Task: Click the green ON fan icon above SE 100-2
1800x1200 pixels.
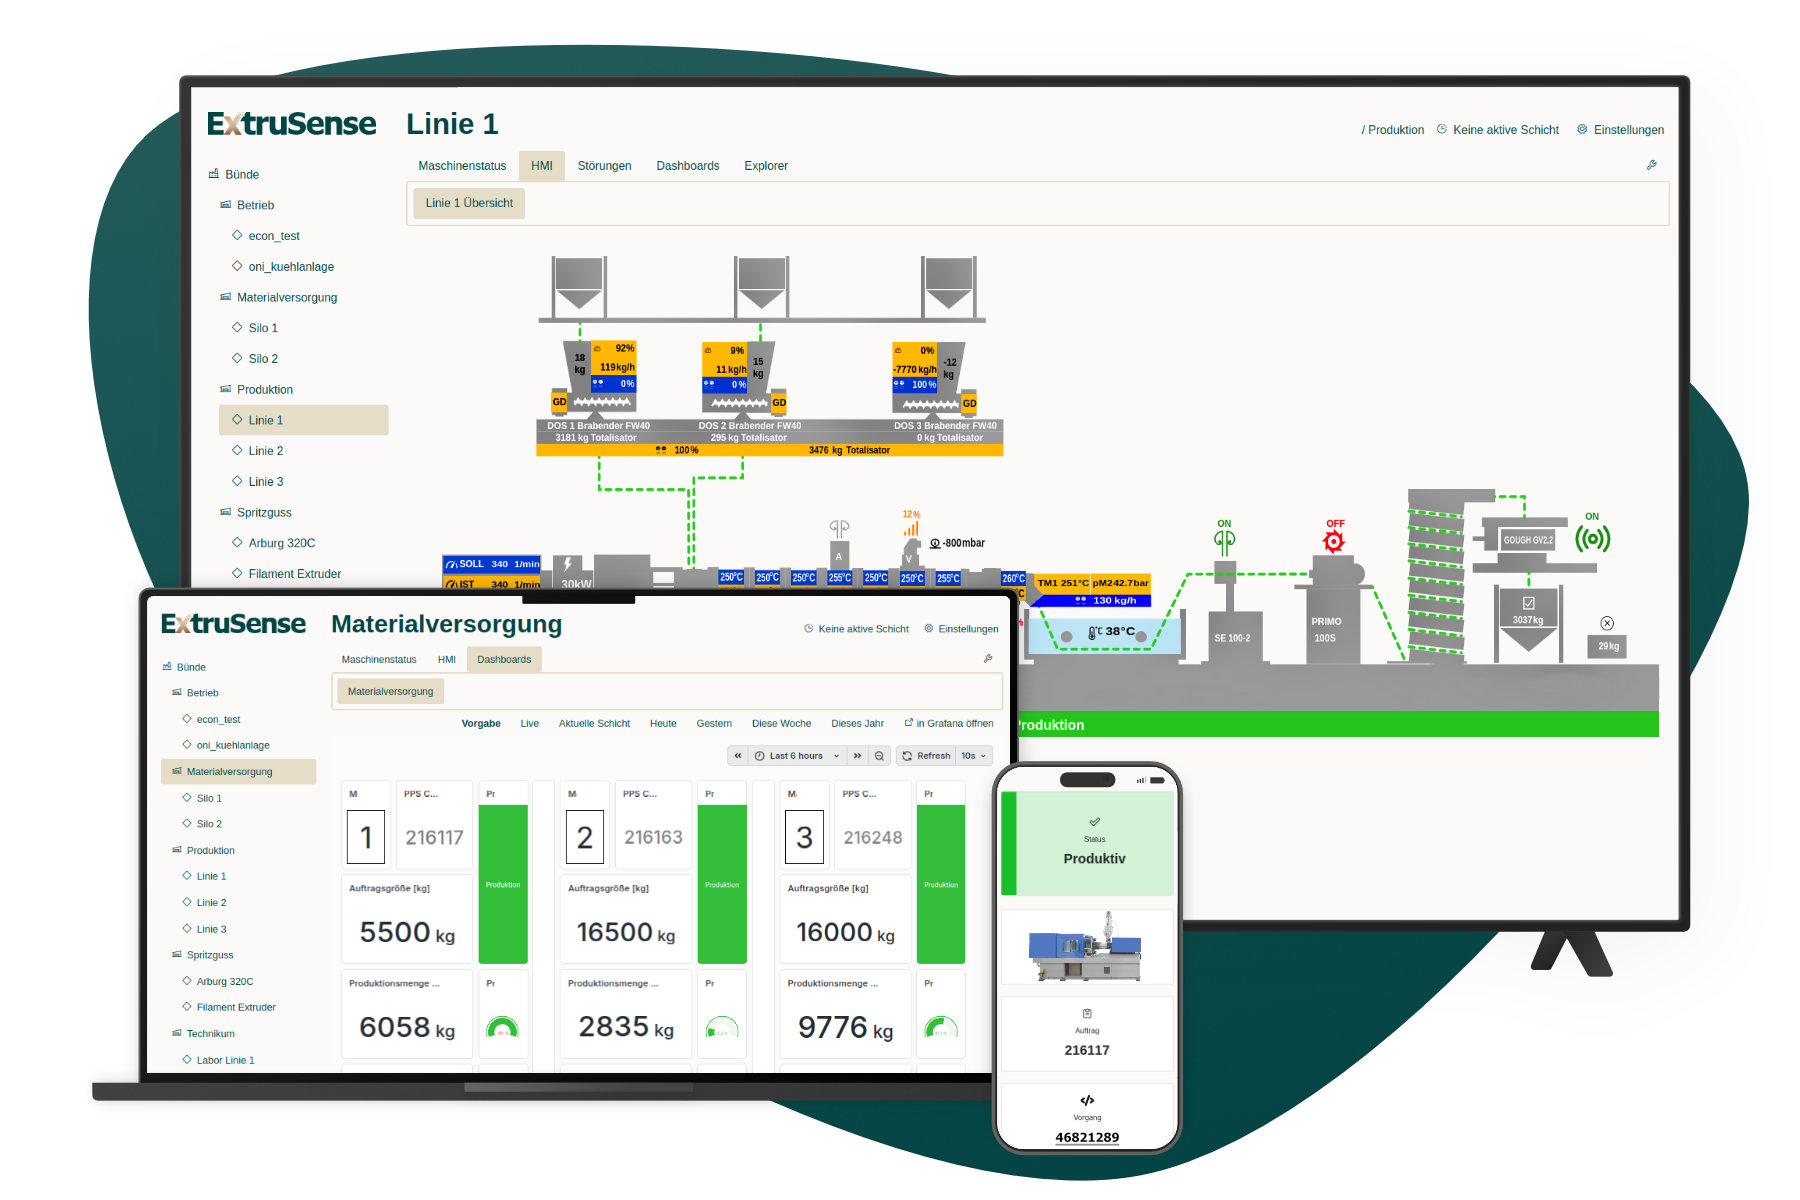Action: point(1224,541)
